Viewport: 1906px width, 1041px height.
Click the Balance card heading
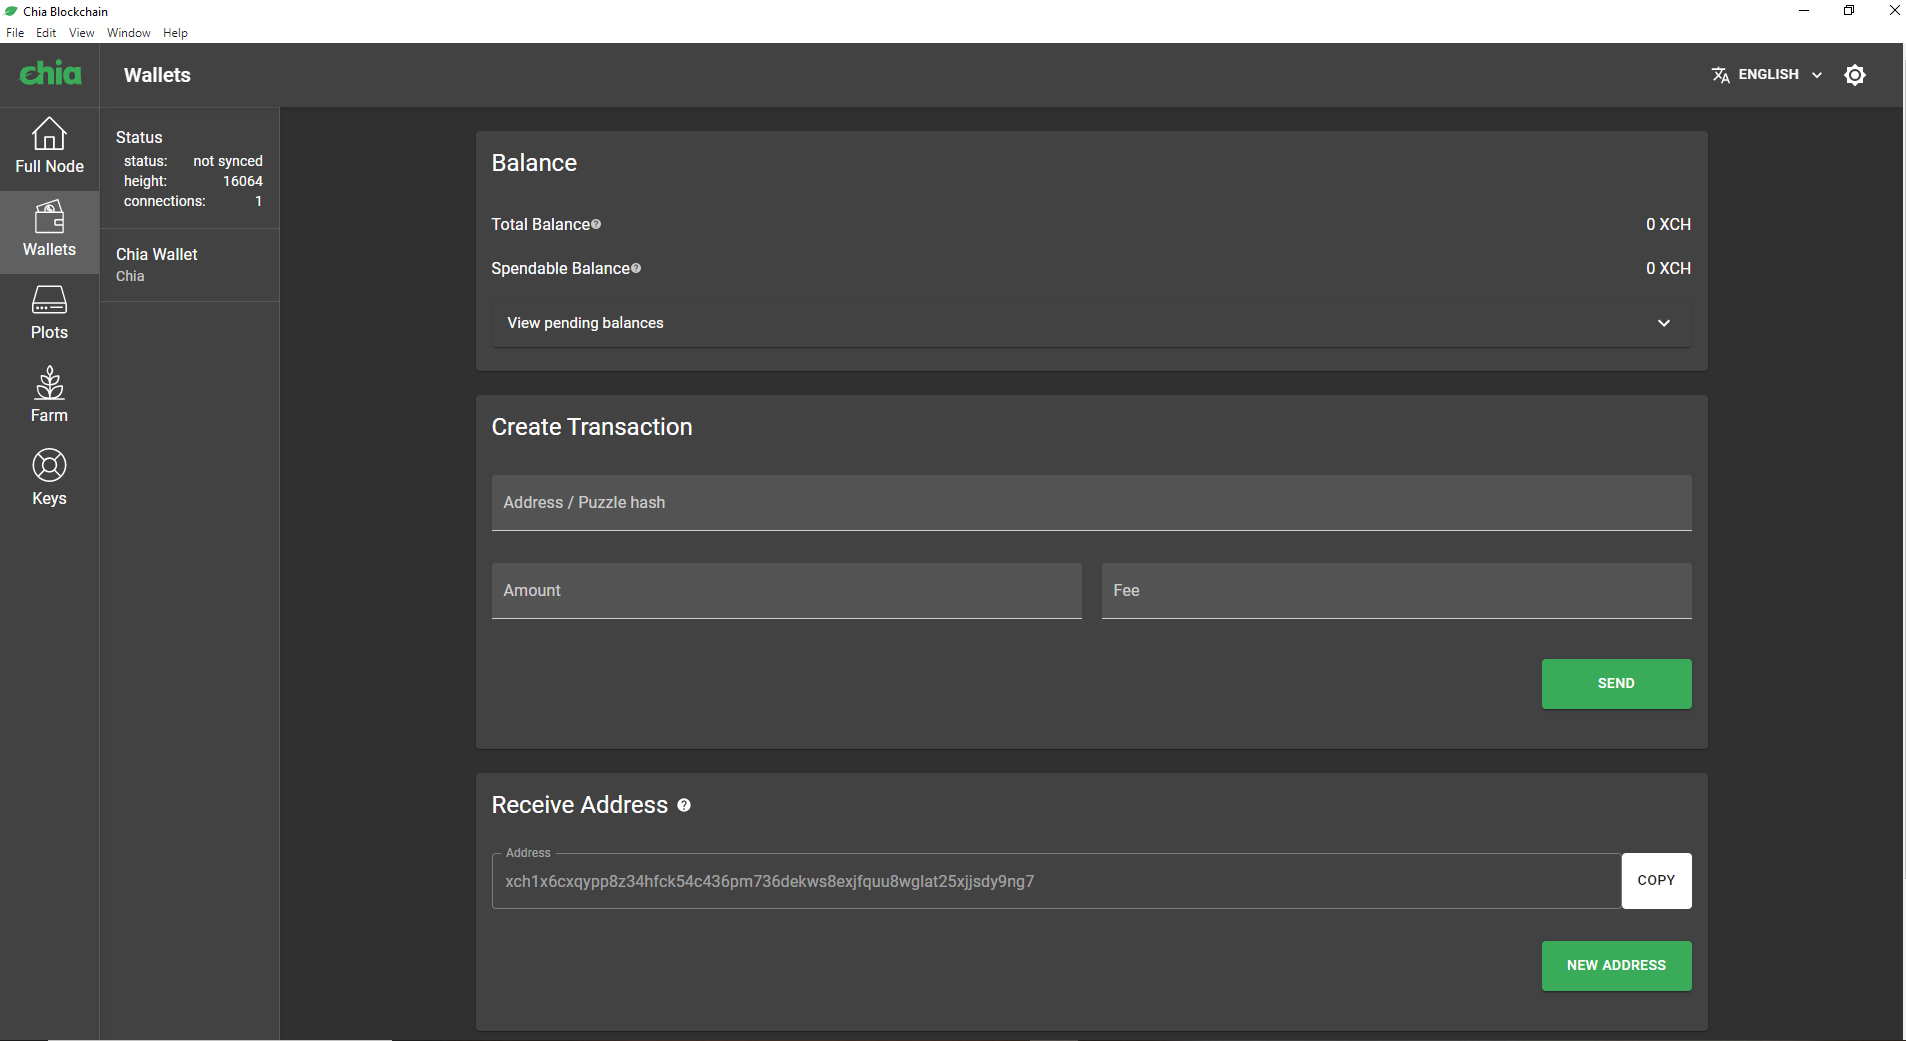coord(534,163)
